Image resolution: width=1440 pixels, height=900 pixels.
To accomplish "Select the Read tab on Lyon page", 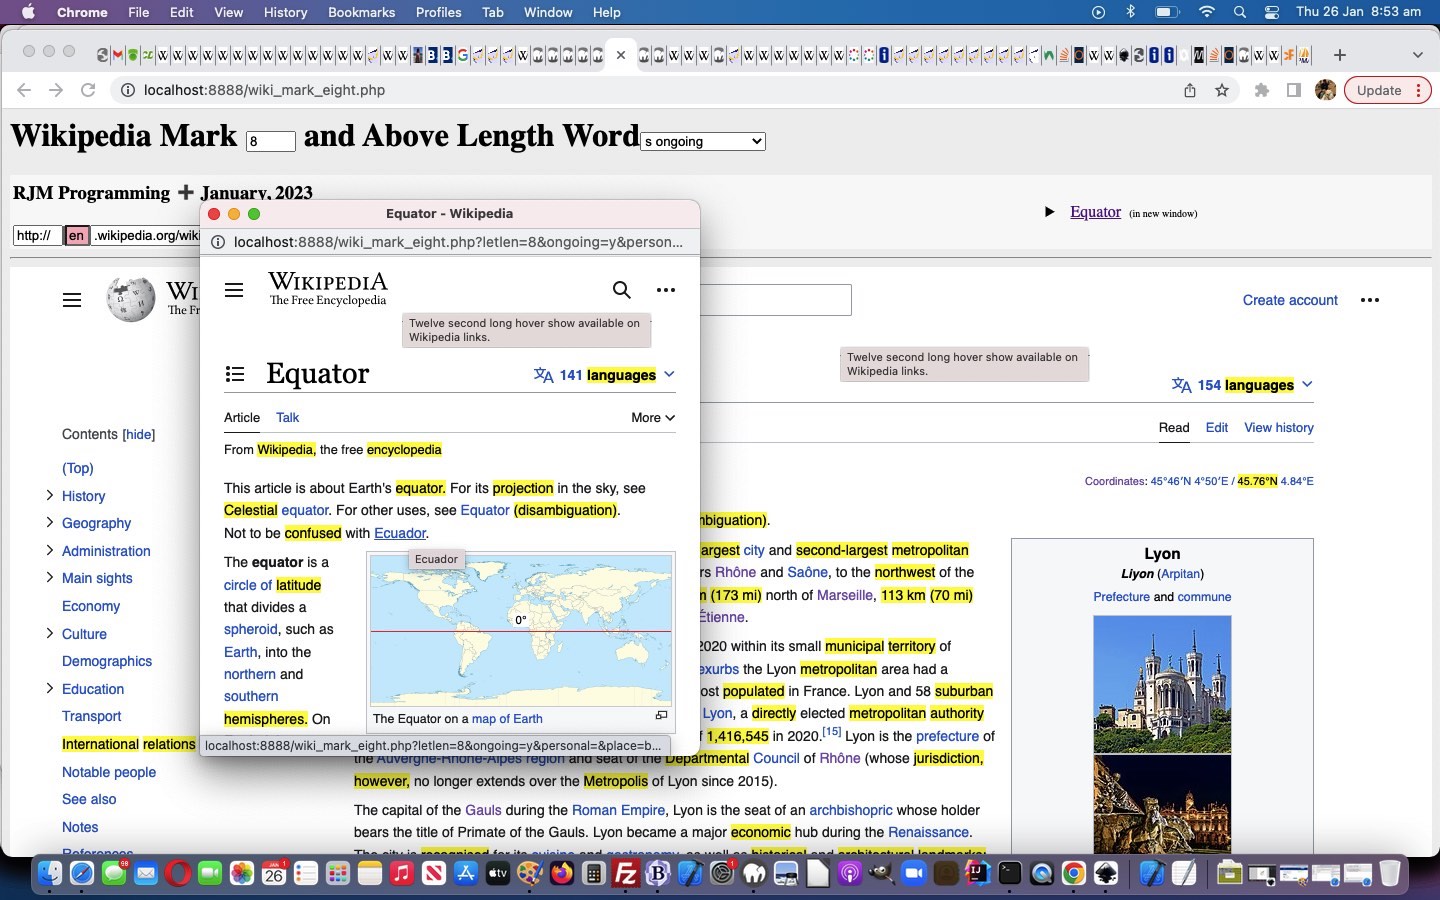I will pyautogui.click(x=1174, y=427).
